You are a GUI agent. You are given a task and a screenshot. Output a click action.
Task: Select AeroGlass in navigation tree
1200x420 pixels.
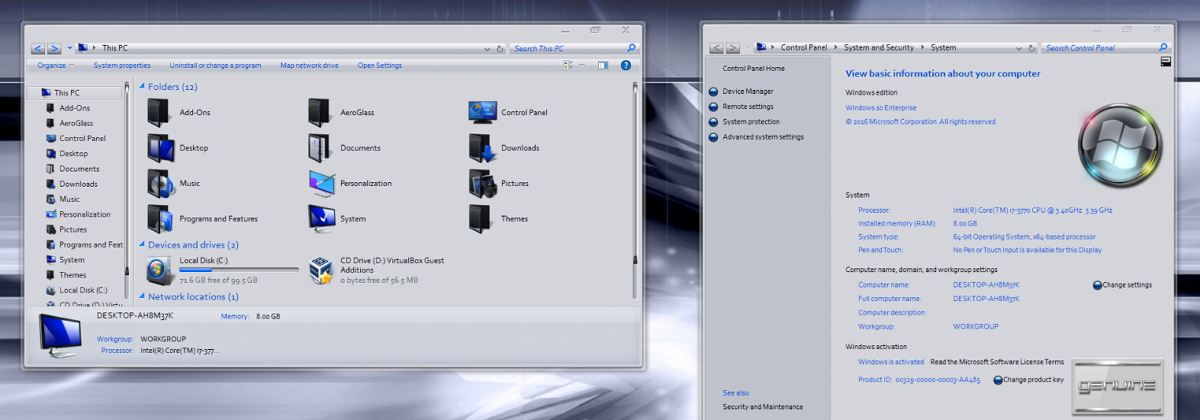(75, 123)
